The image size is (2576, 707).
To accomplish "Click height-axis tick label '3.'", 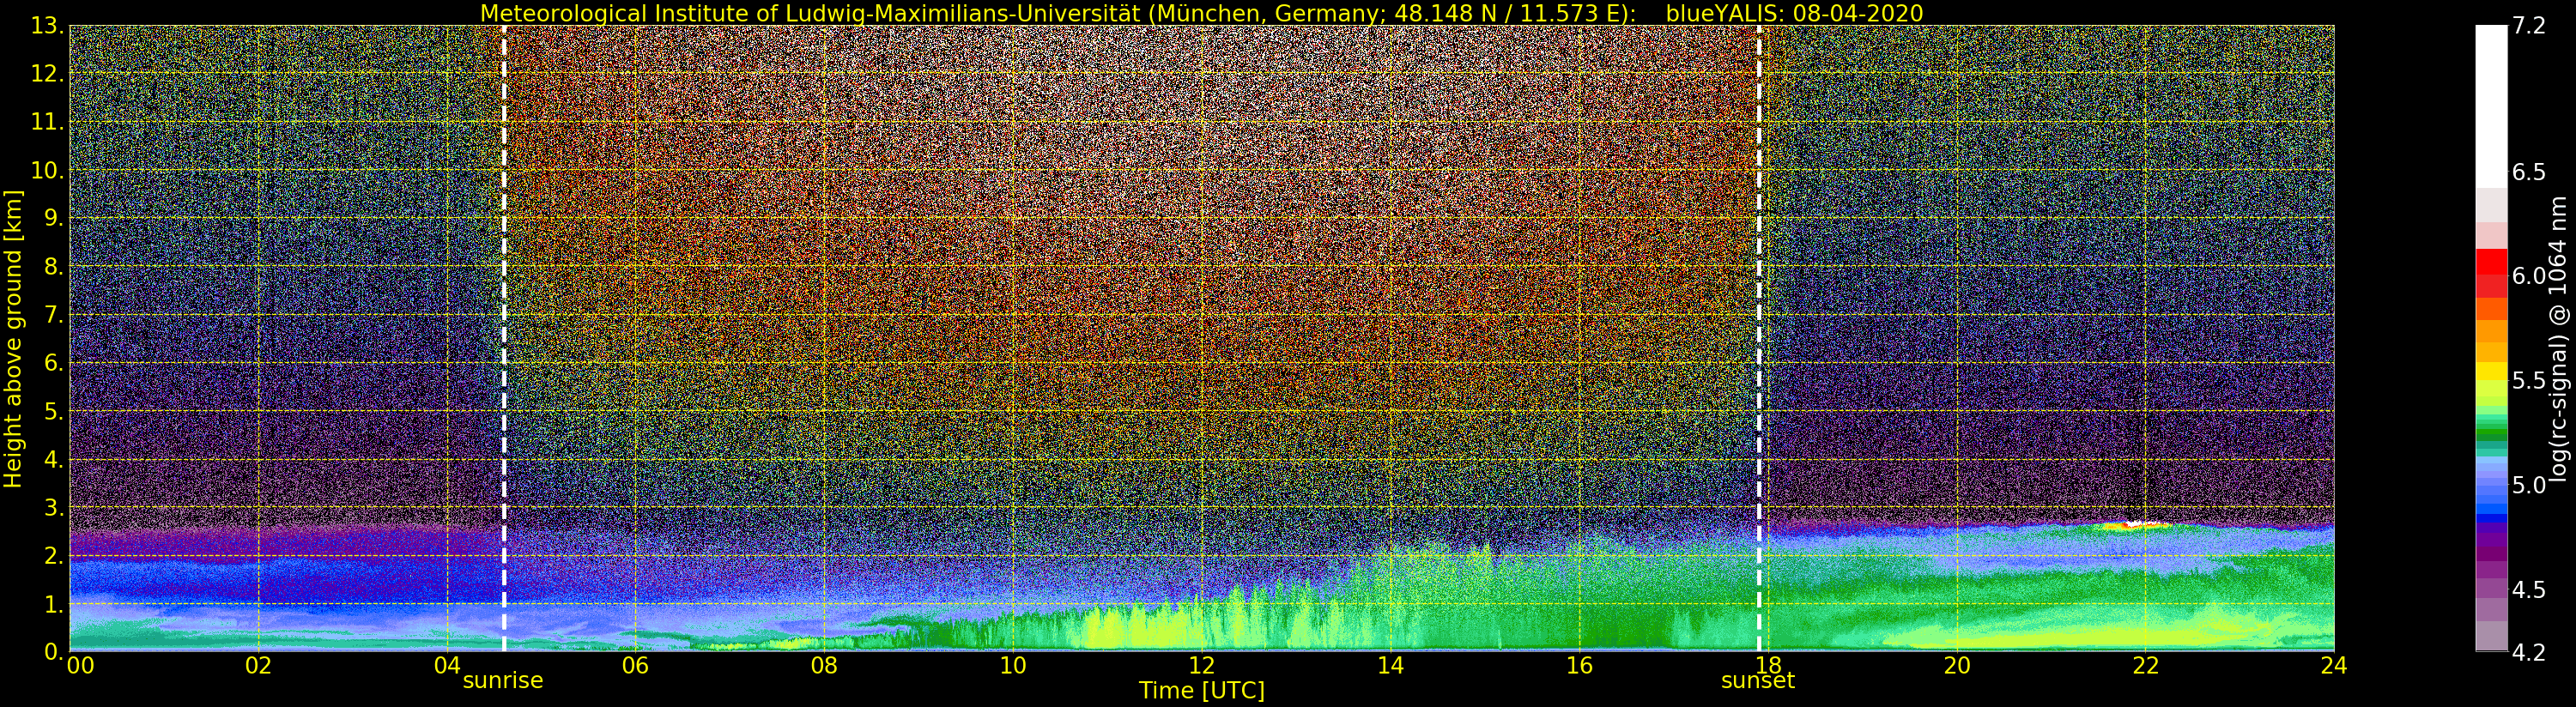I will pos(54,507).
